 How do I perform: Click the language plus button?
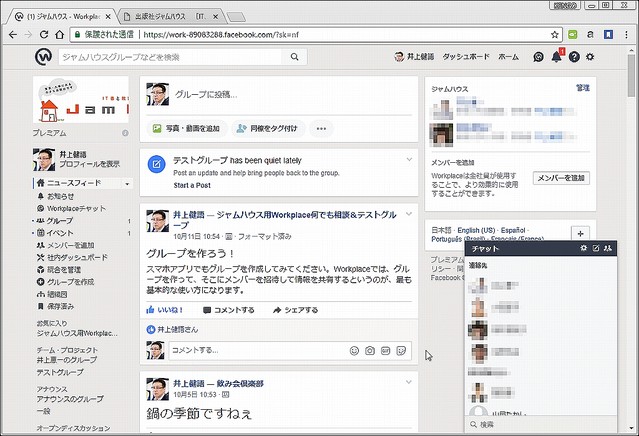[x=580, y=233]
